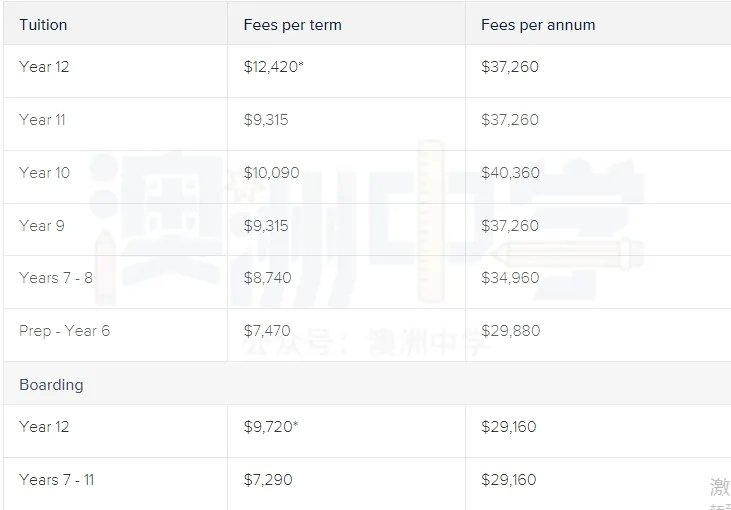Click the Year 10 row label
The width and height of the screenshot is (731, 510).
pyautogui.click(x=44, y=173)
